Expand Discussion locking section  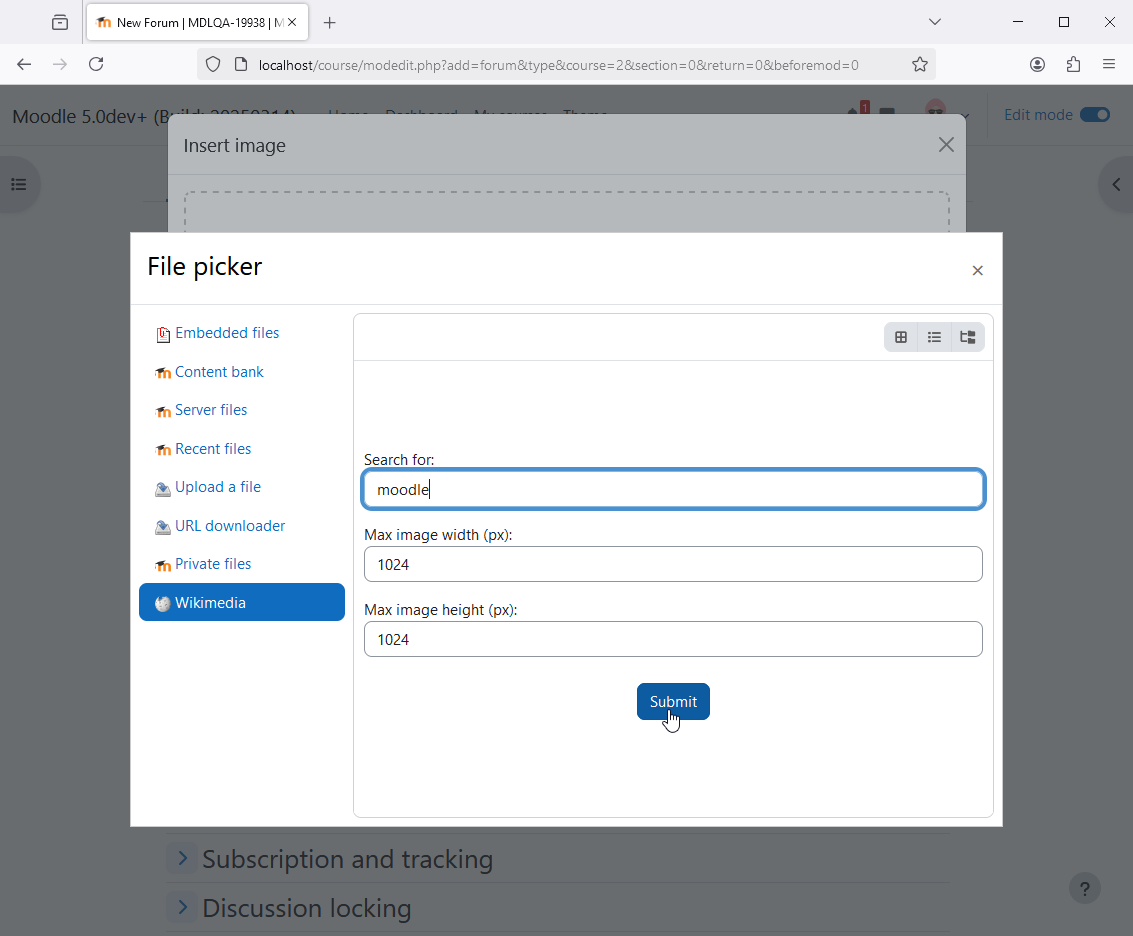click(x=183, y=906)
